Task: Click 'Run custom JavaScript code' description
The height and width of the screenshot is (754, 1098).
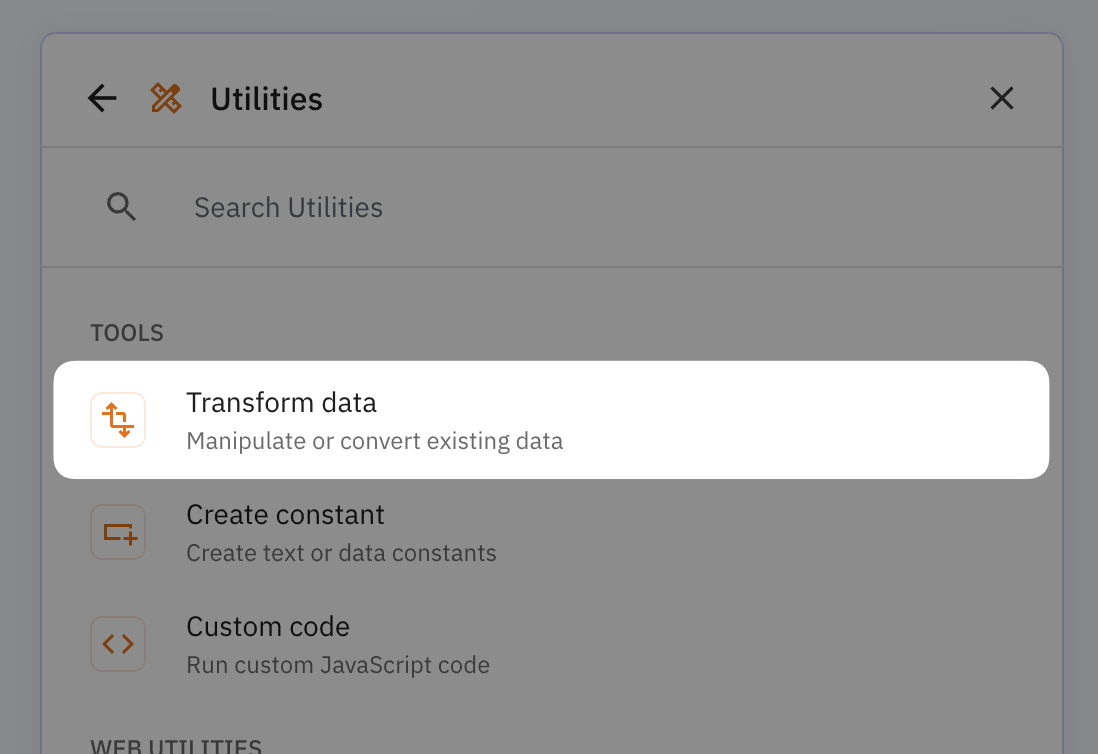Action: coord(337,664)
